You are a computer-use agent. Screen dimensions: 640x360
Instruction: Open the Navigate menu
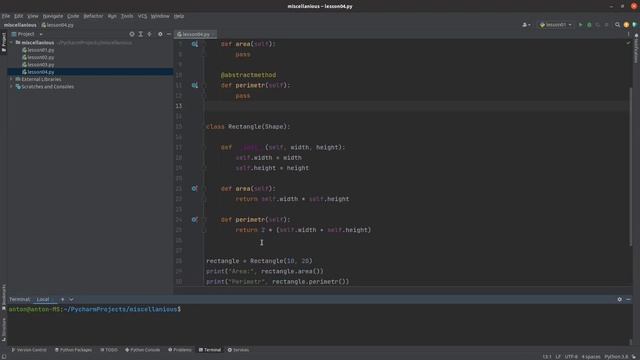53,16
